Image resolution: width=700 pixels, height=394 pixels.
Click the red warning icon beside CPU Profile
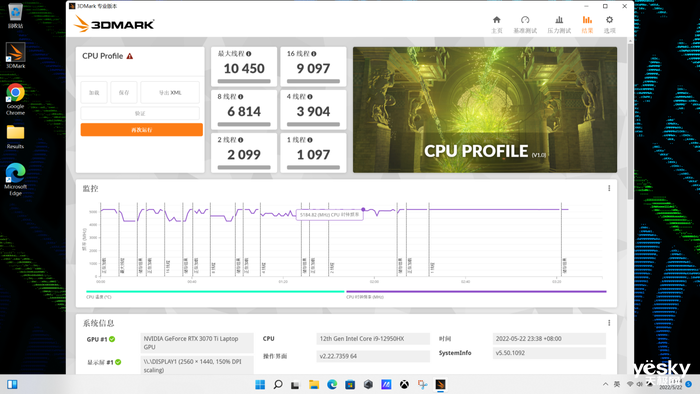tap(130, 56)
